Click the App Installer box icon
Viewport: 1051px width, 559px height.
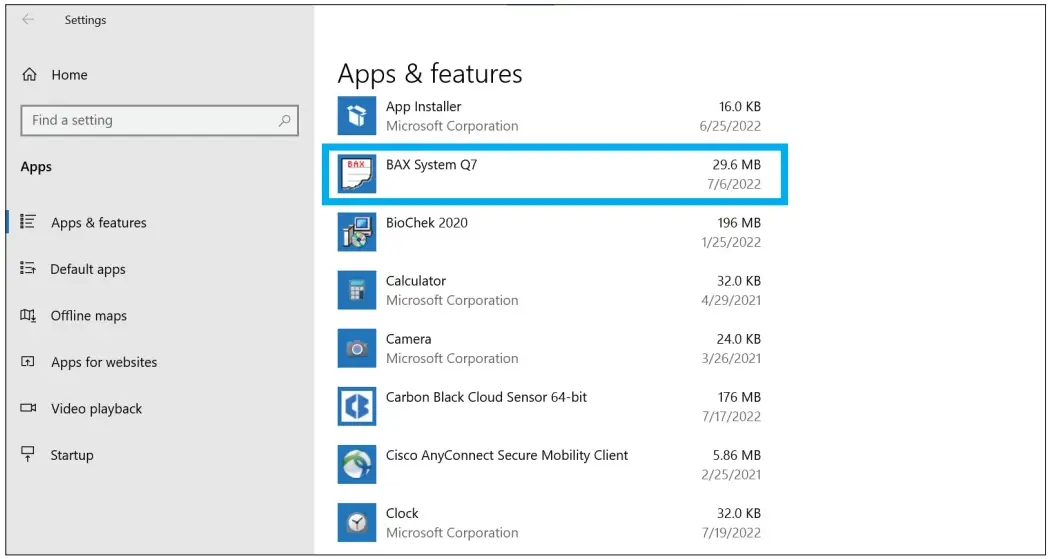[x=357, y=116]
